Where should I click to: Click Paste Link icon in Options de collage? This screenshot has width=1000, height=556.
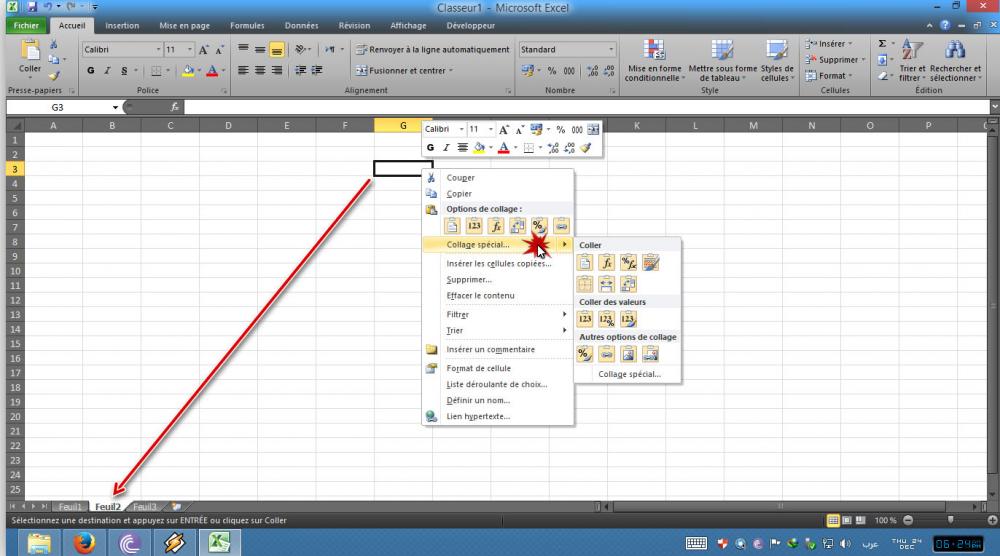[561, 226]
